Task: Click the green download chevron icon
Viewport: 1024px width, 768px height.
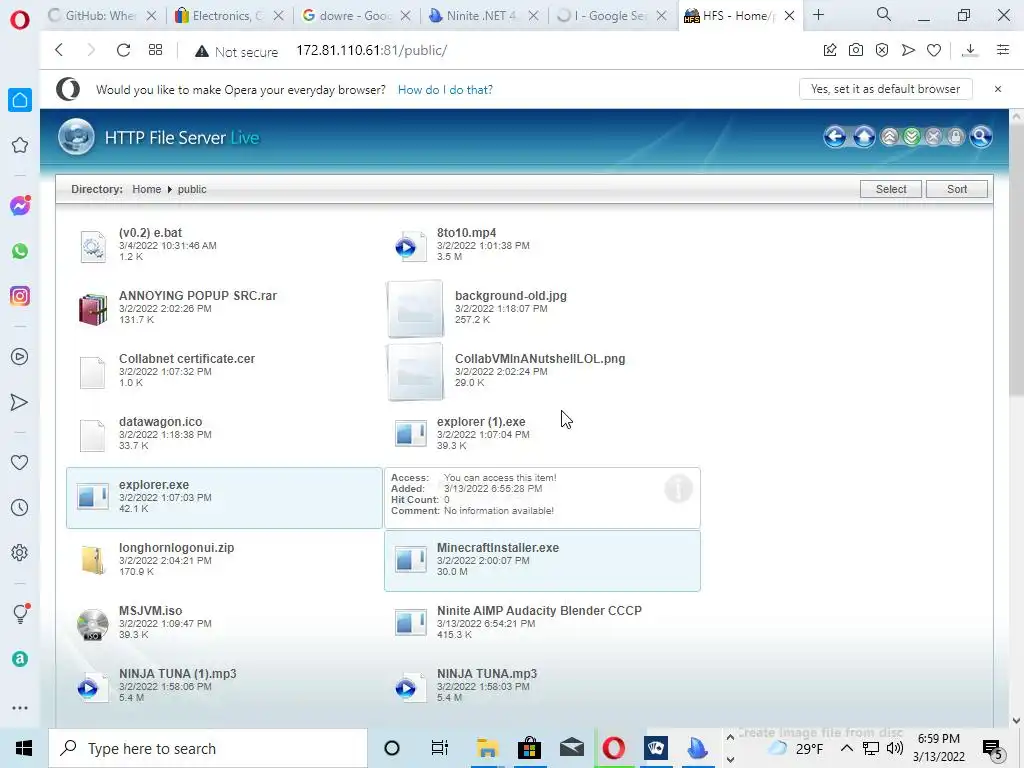Action: coord(912,137)
